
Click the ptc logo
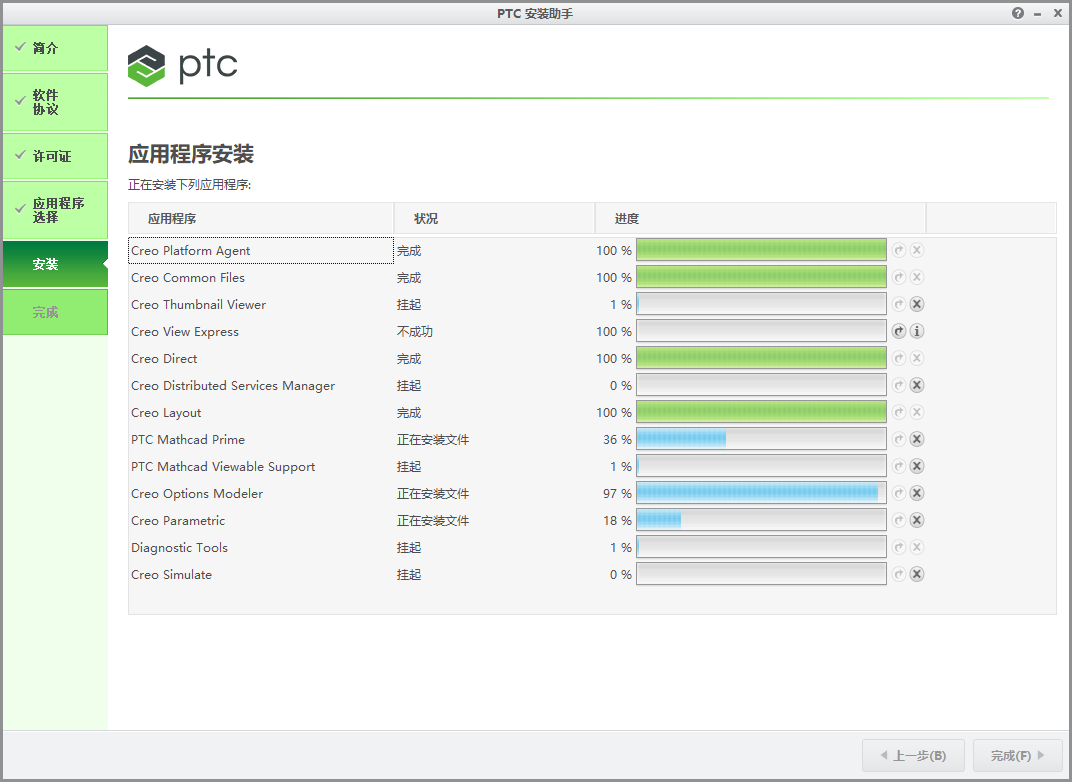click(183, 66)
